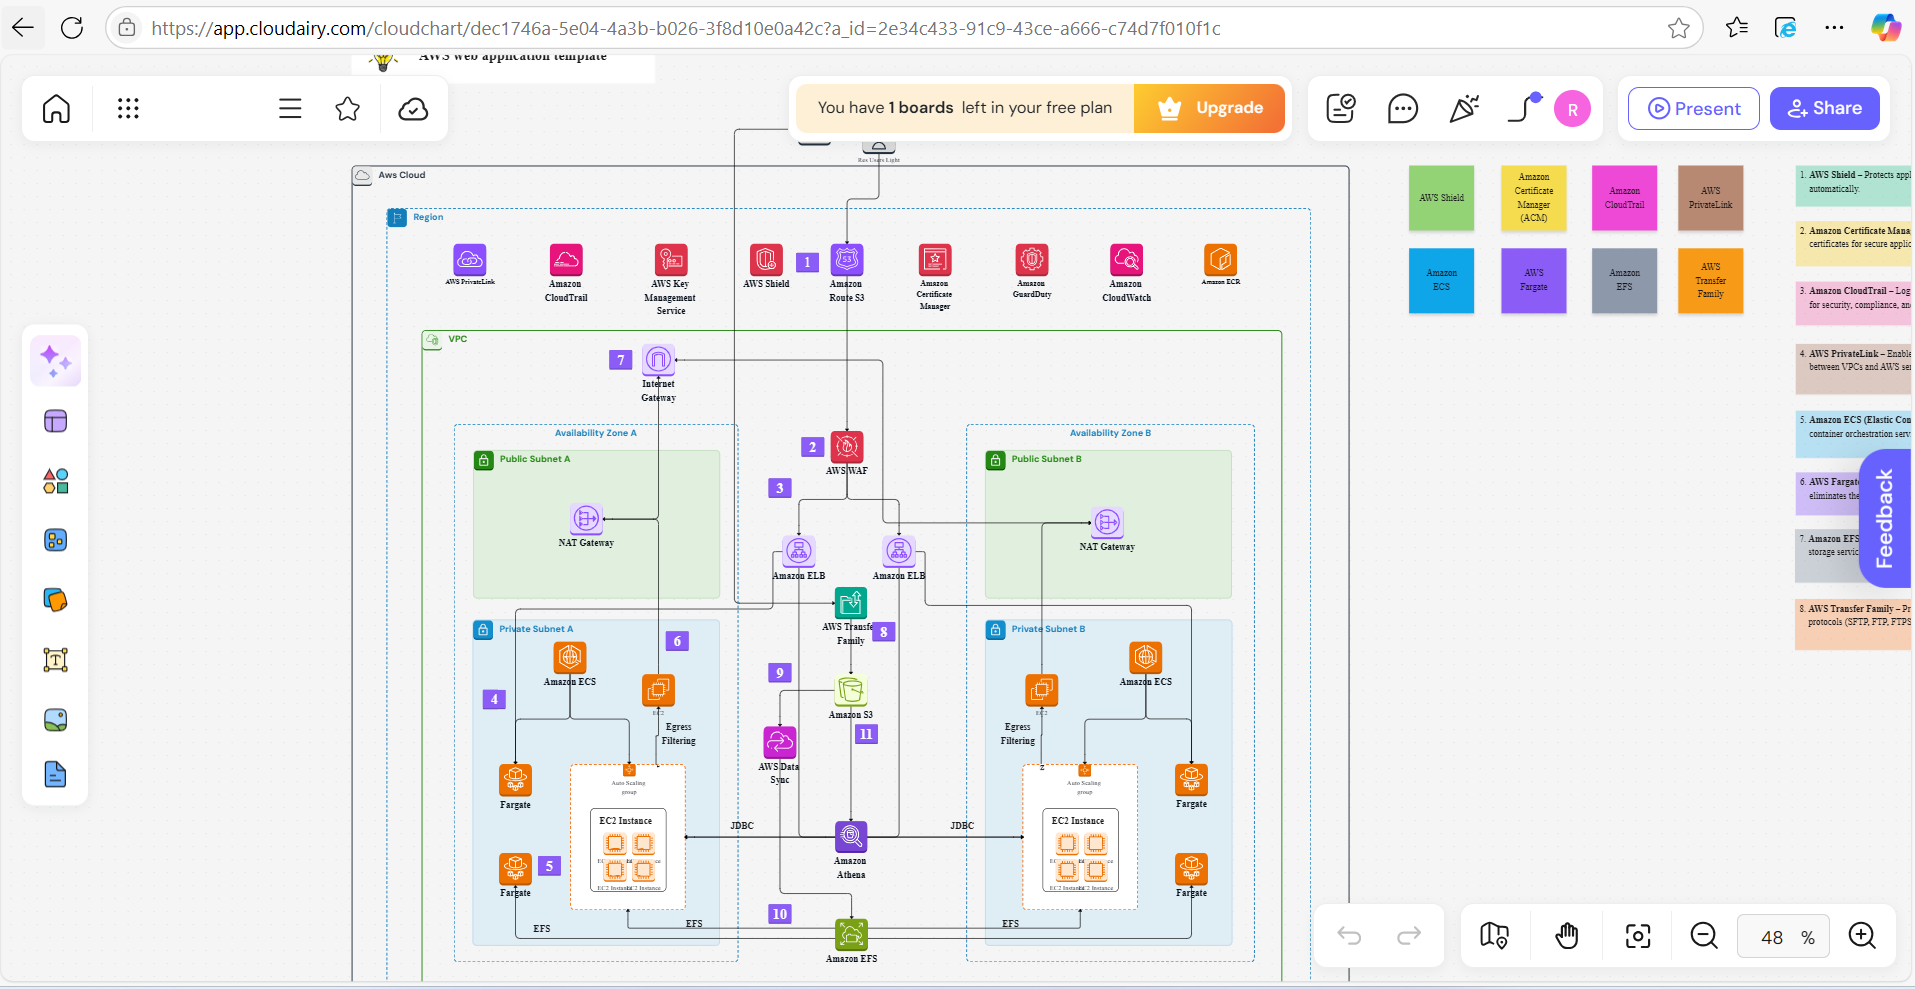Open the Shapes tool in left sidebar
Screen dimensions: 1915x989
point(55,481)
